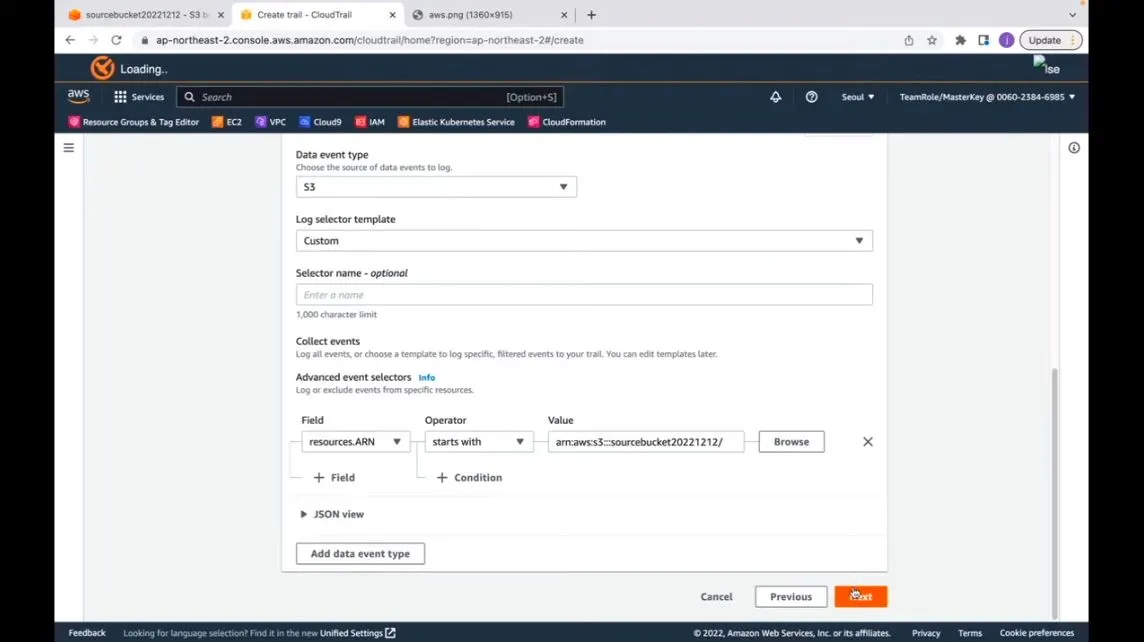The width and height of the screenshot is (1144, 642).
Task: Open the Privacy footer link
Action: point(926,633)
